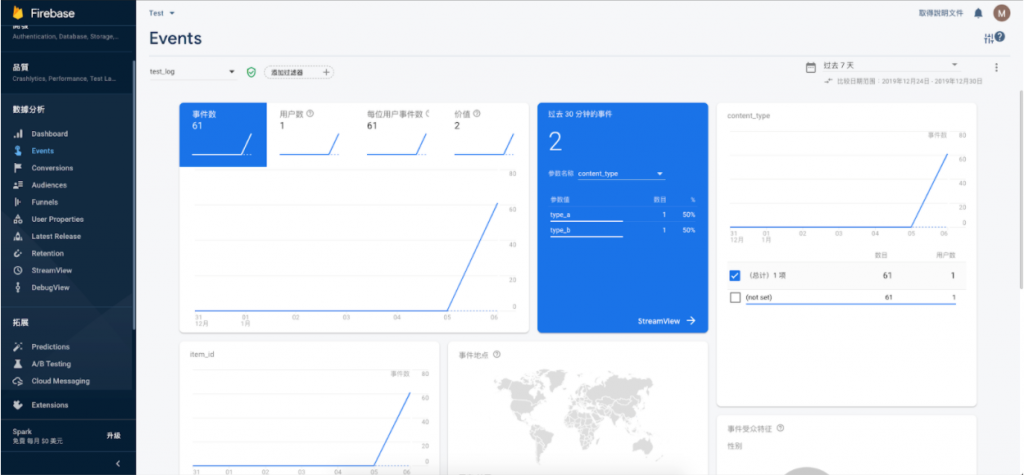Open the three-dot overflow menu by date range

pos(996,67)
